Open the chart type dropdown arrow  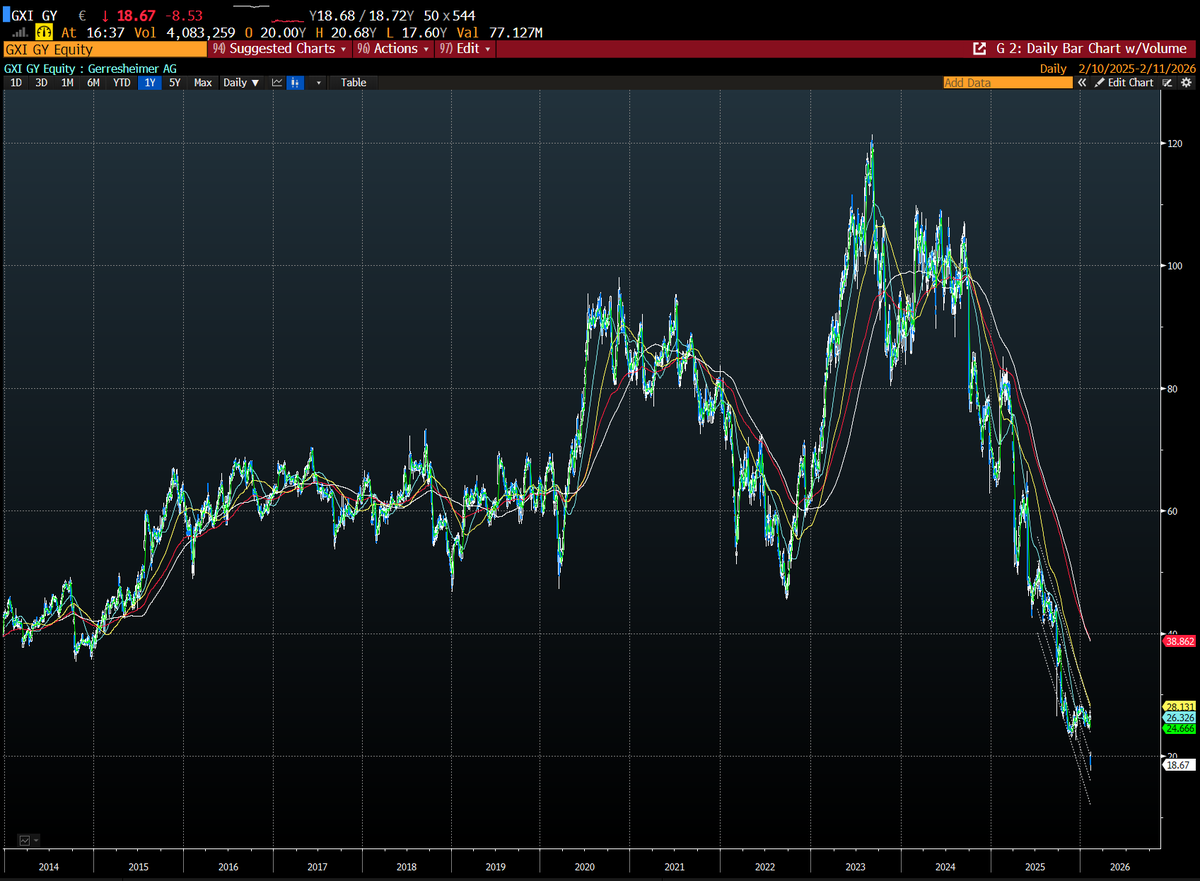coord(319,83)
